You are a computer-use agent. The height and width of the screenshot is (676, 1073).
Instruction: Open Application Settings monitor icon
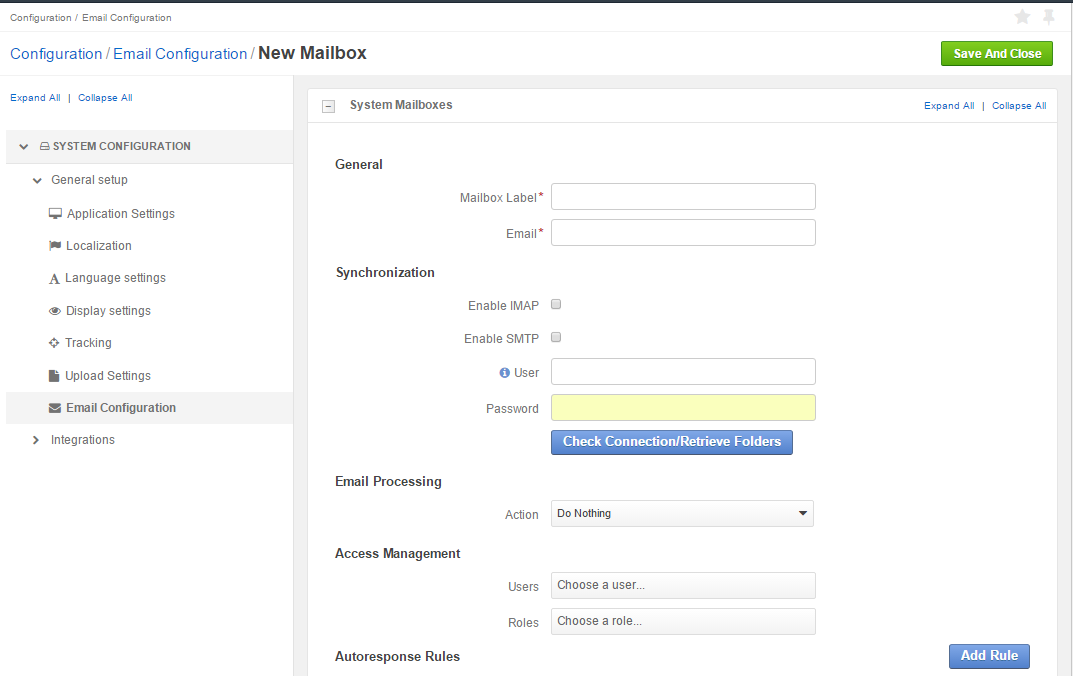coord(55,213)
